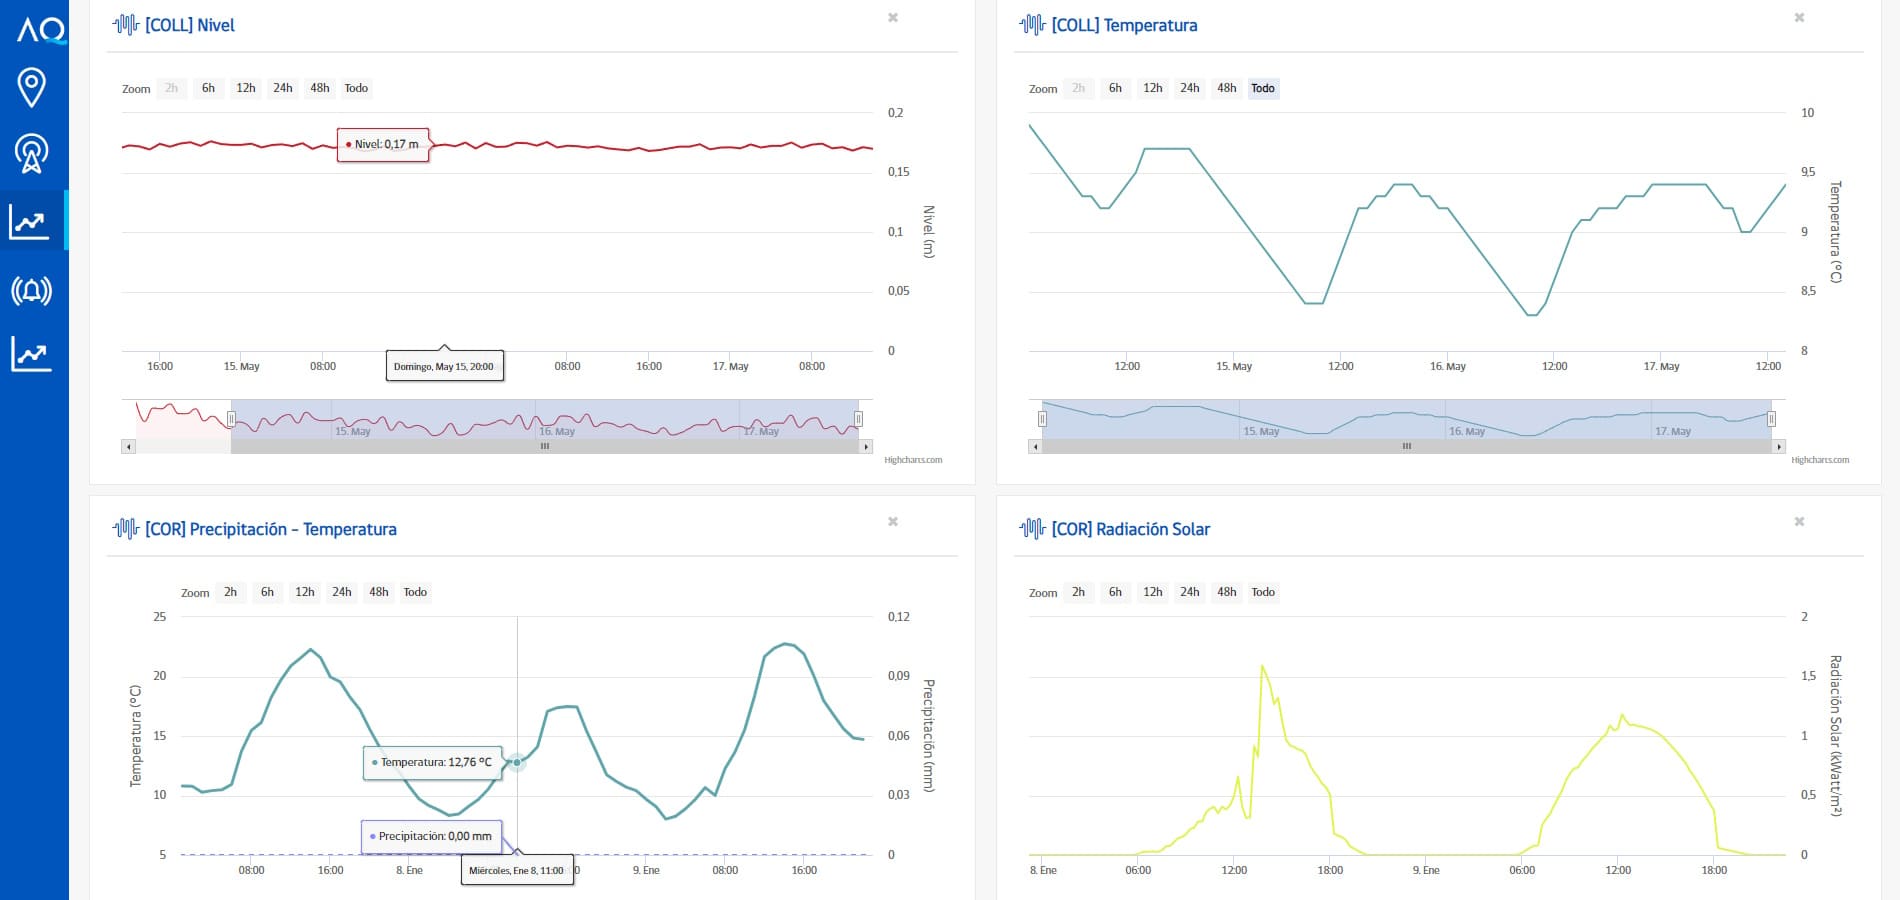Open the stations antenna icon in sidebar

click(32, 153)
